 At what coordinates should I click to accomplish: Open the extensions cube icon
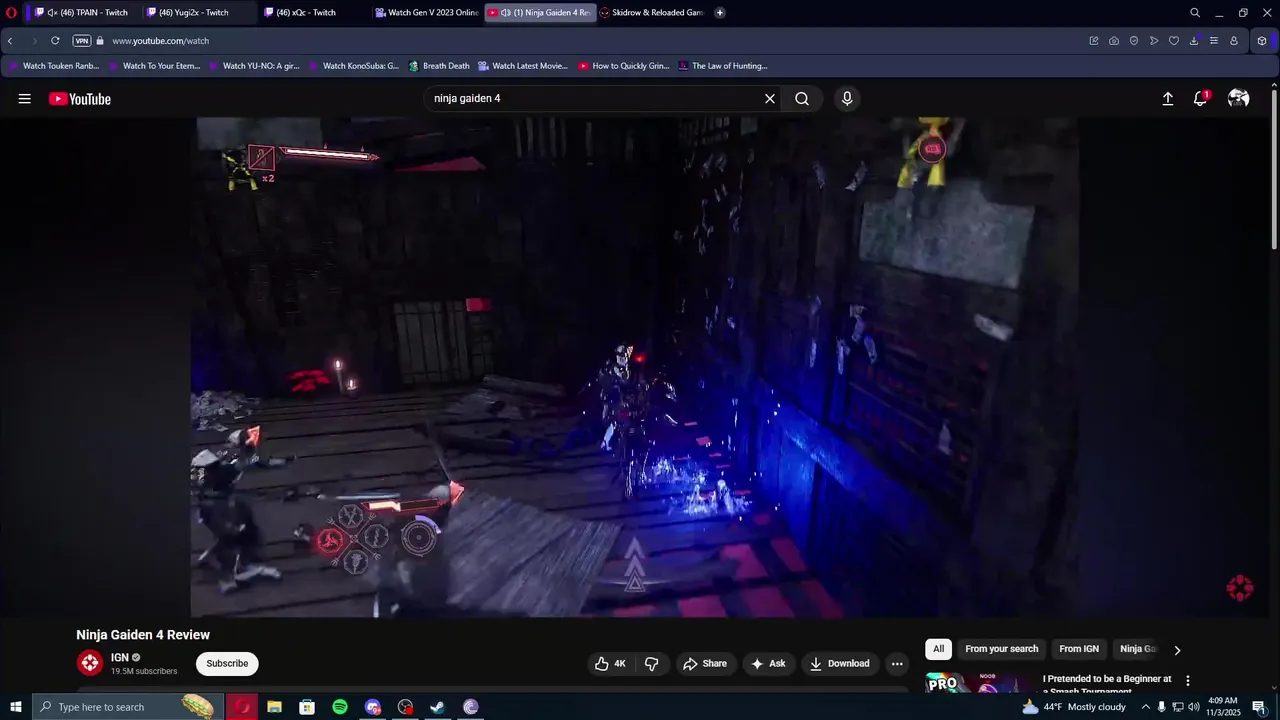pos(1262,41)
